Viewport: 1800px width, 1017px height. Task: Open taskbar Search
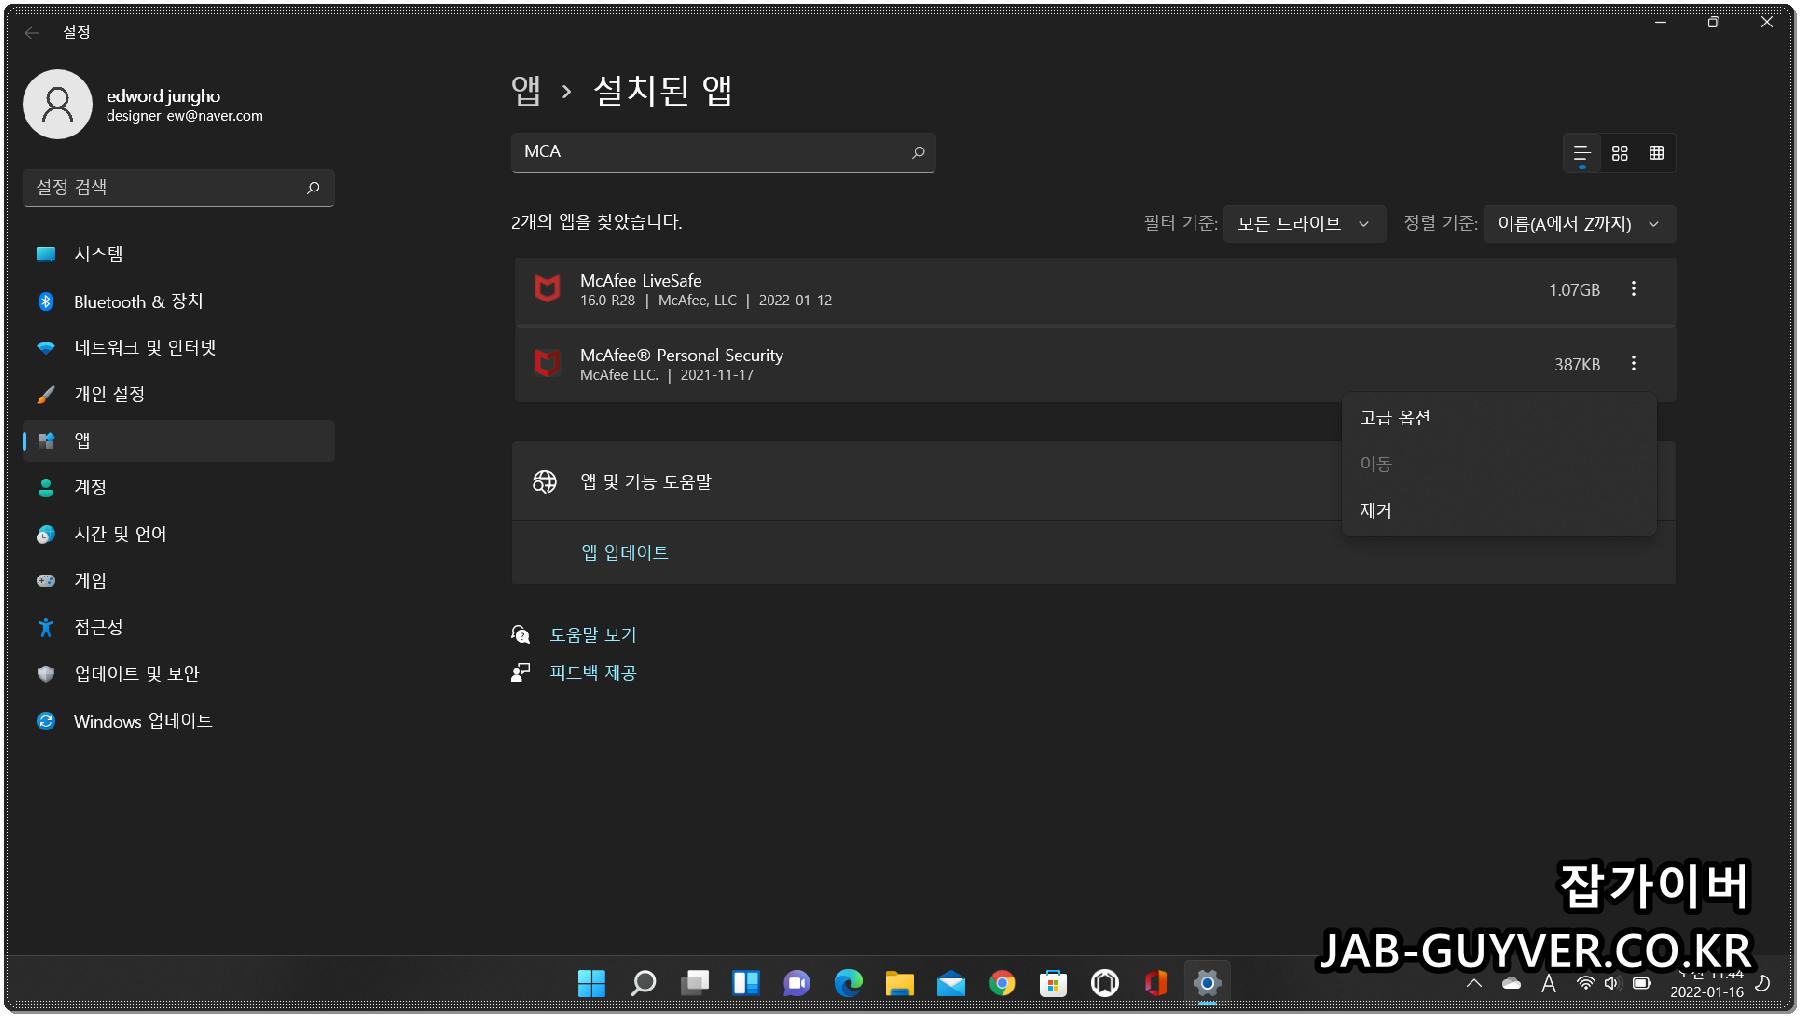point(643,983)
